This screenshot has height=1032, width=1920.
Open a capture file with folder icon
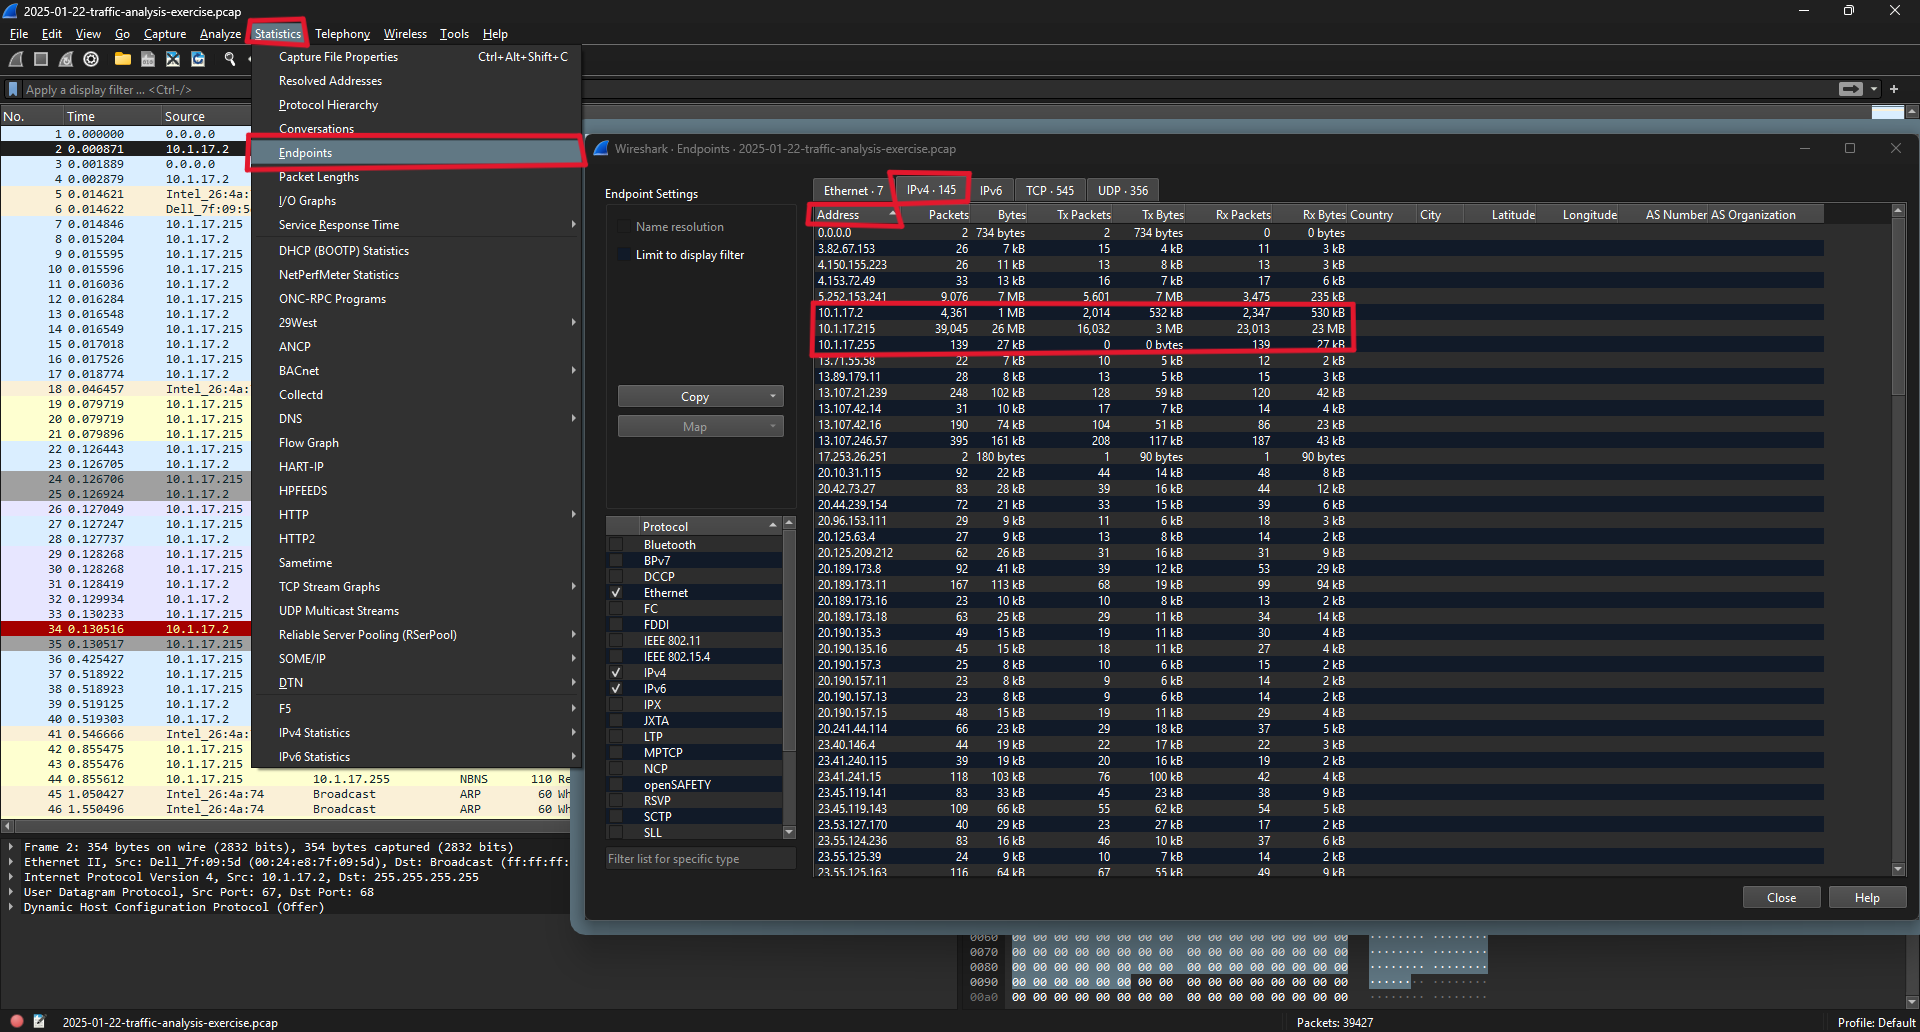(122, 59)
